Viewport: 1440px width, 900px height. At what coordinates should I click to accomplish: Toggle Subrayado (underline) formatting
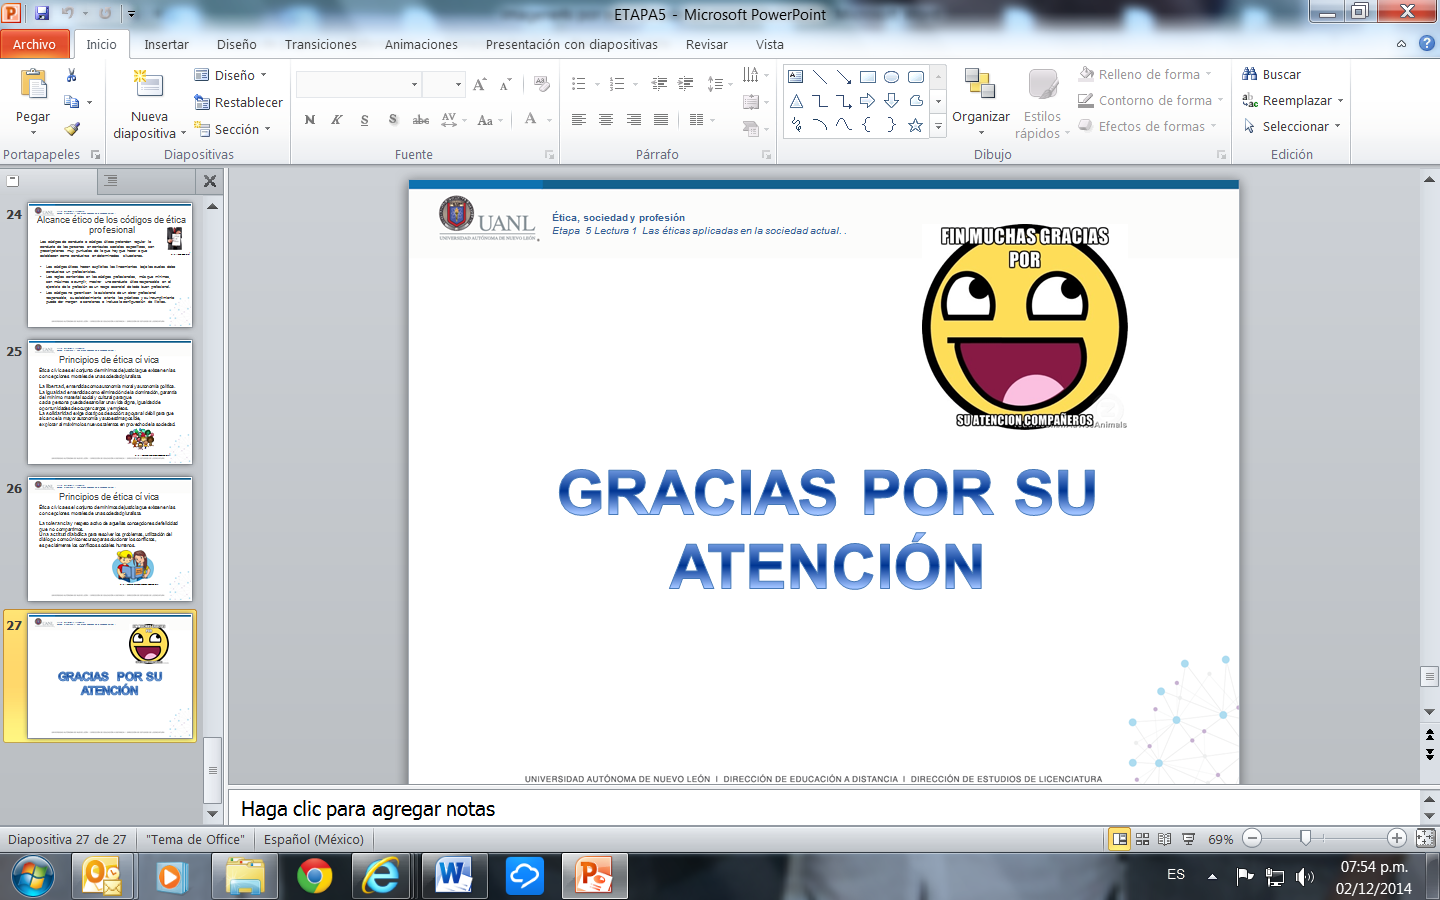(365, 120)
